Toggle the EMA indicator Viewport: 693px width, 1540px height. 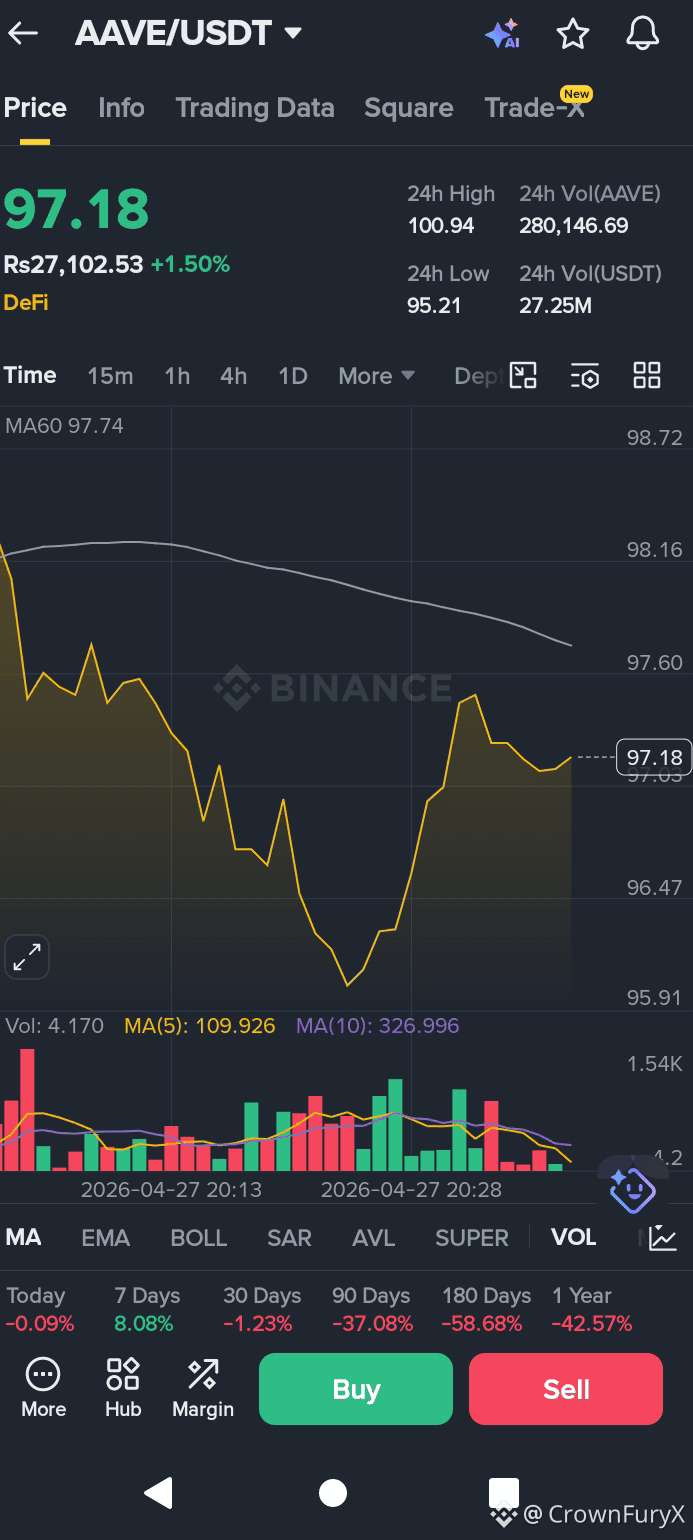105,1238
